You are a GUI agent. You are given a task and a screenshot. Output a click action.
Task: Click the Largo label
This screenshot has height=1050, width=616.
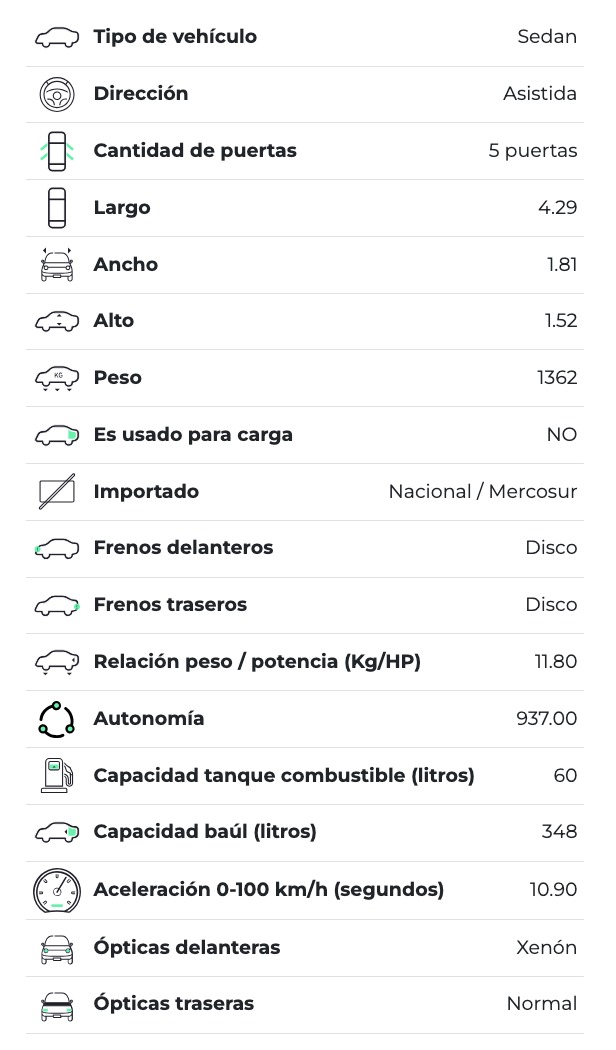[122, 208]
